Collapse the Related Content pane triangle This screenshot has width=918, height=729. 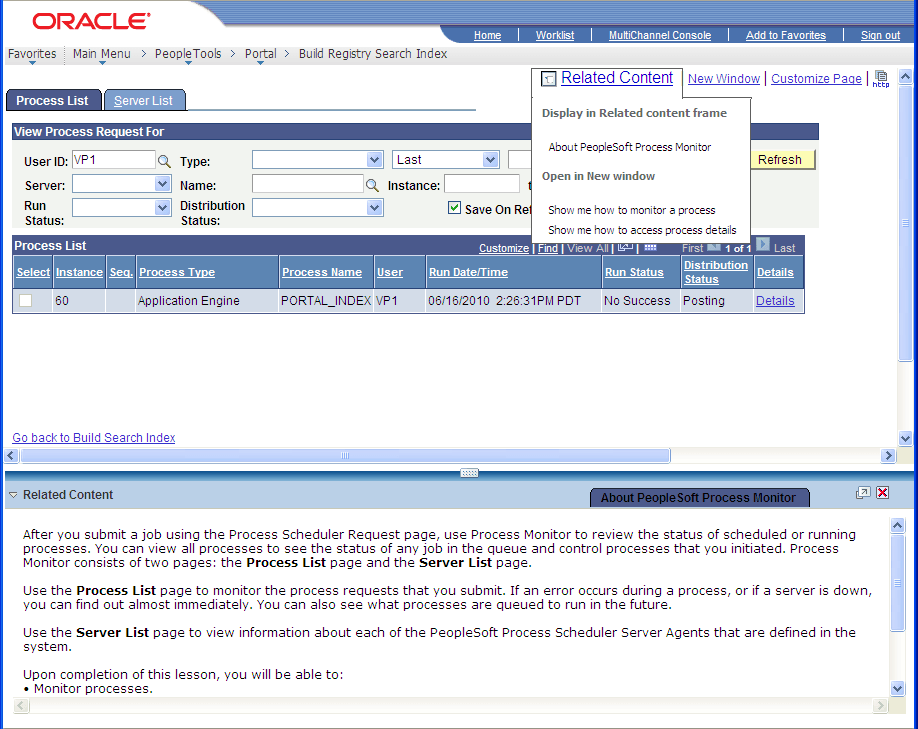coord(12,494)
